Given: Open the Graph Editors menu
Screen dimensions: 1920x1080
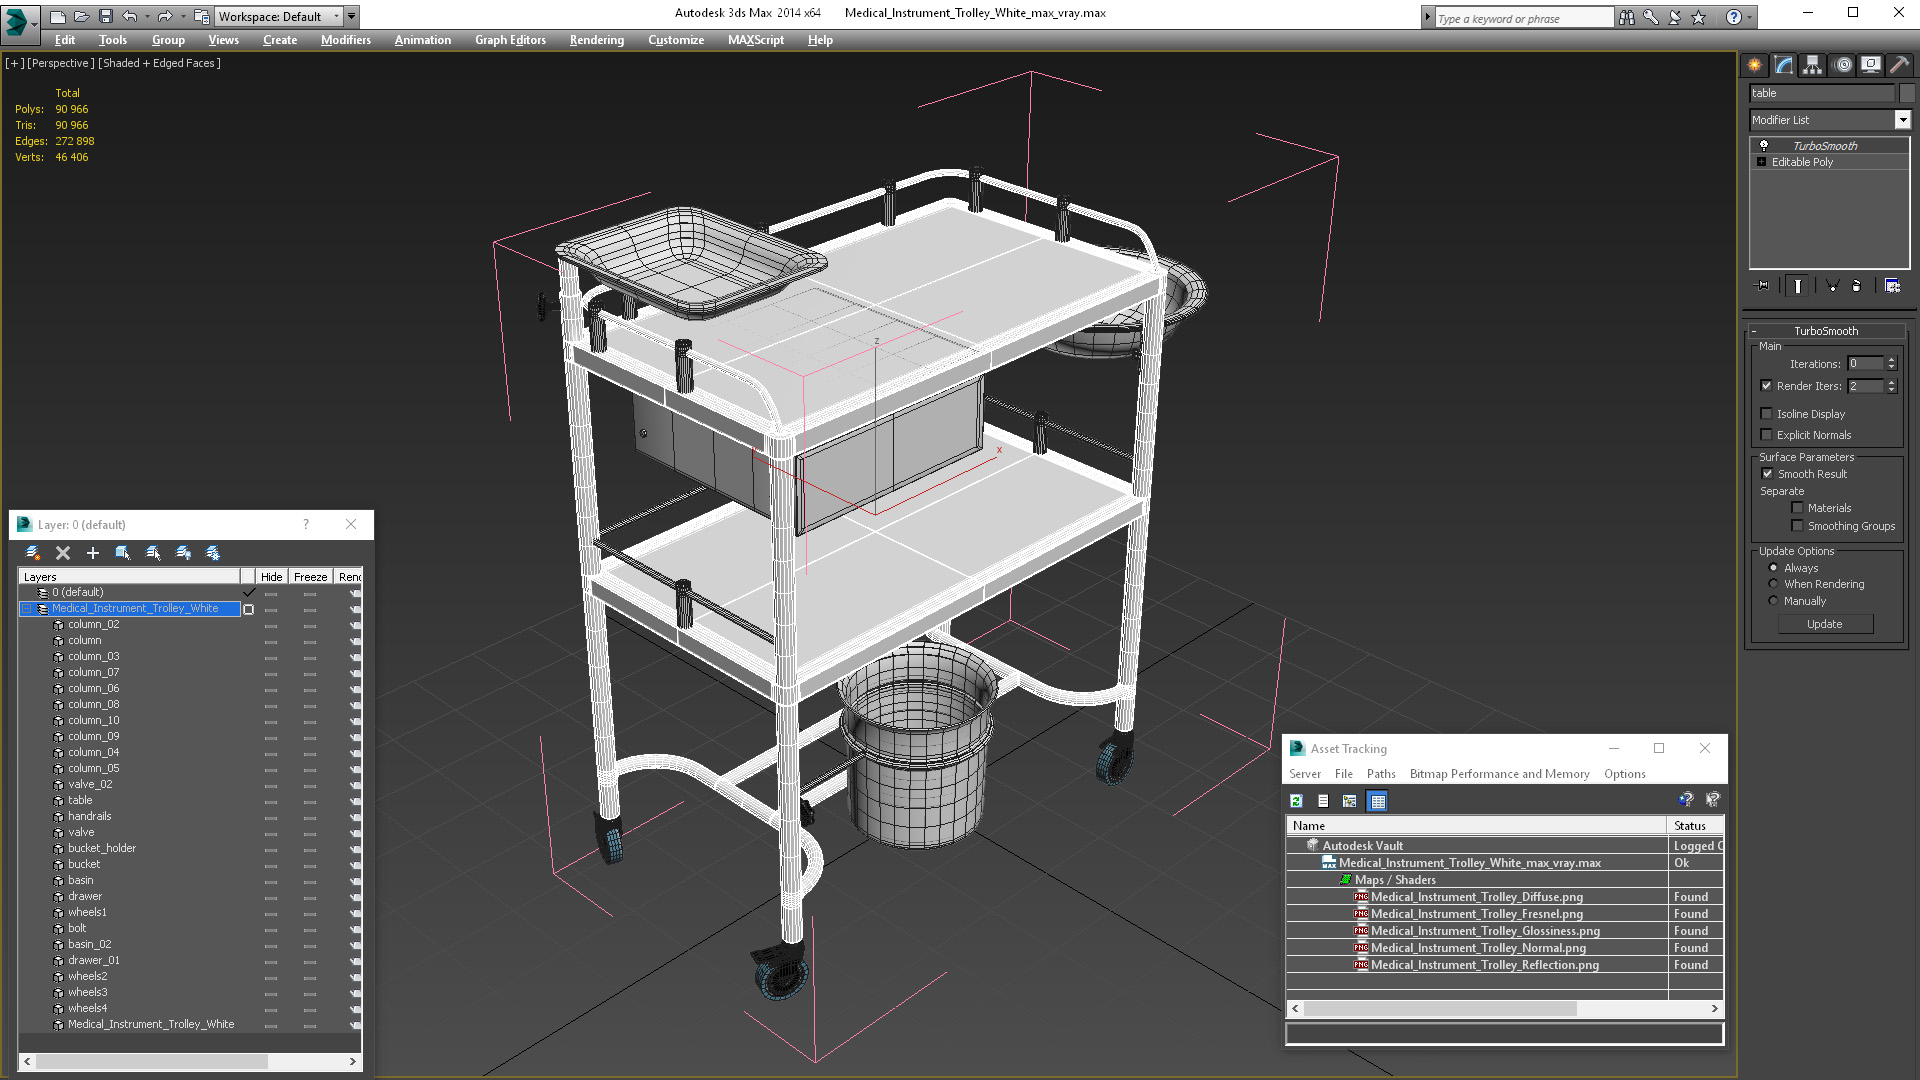Looking at the screenshot, I should 510,40.
